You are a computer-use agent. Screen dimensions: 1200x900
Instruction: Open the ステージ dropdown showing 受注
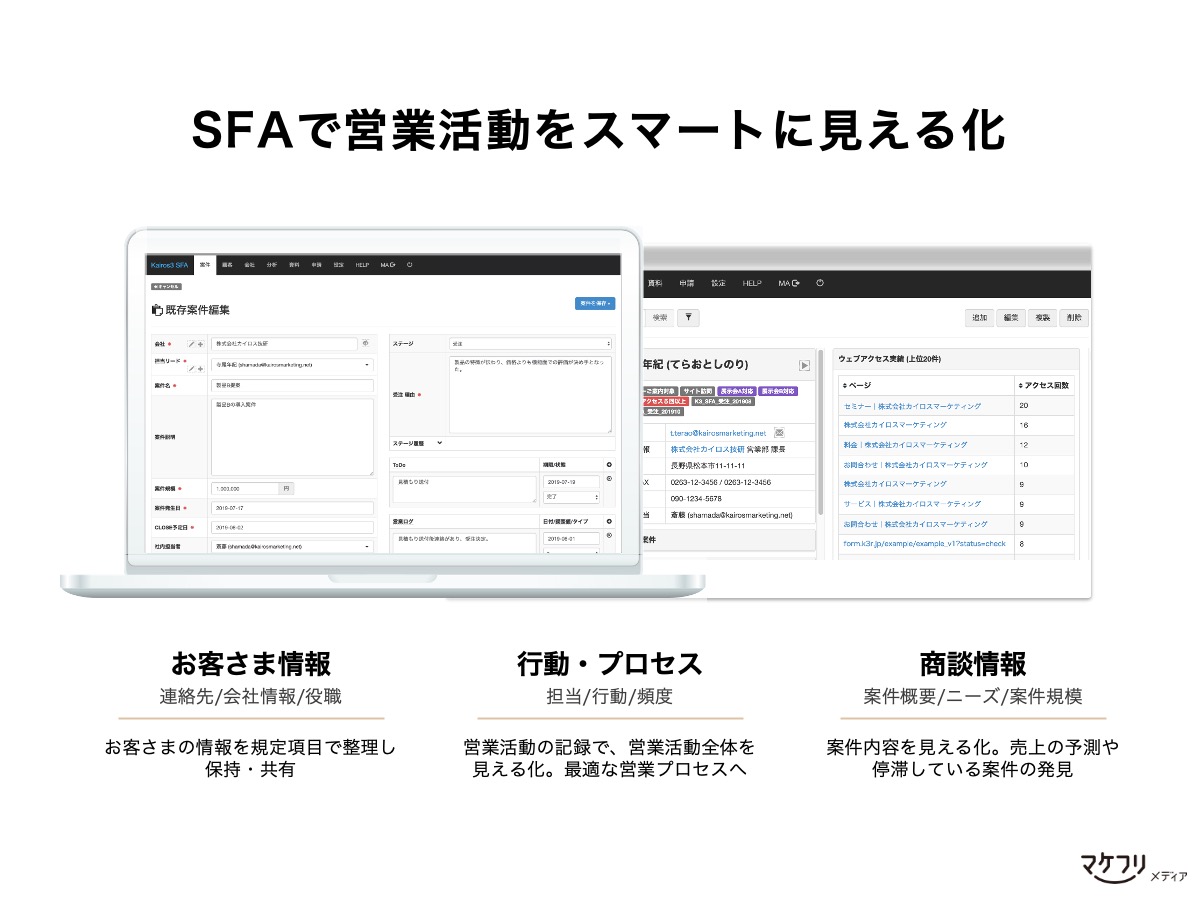529,343
